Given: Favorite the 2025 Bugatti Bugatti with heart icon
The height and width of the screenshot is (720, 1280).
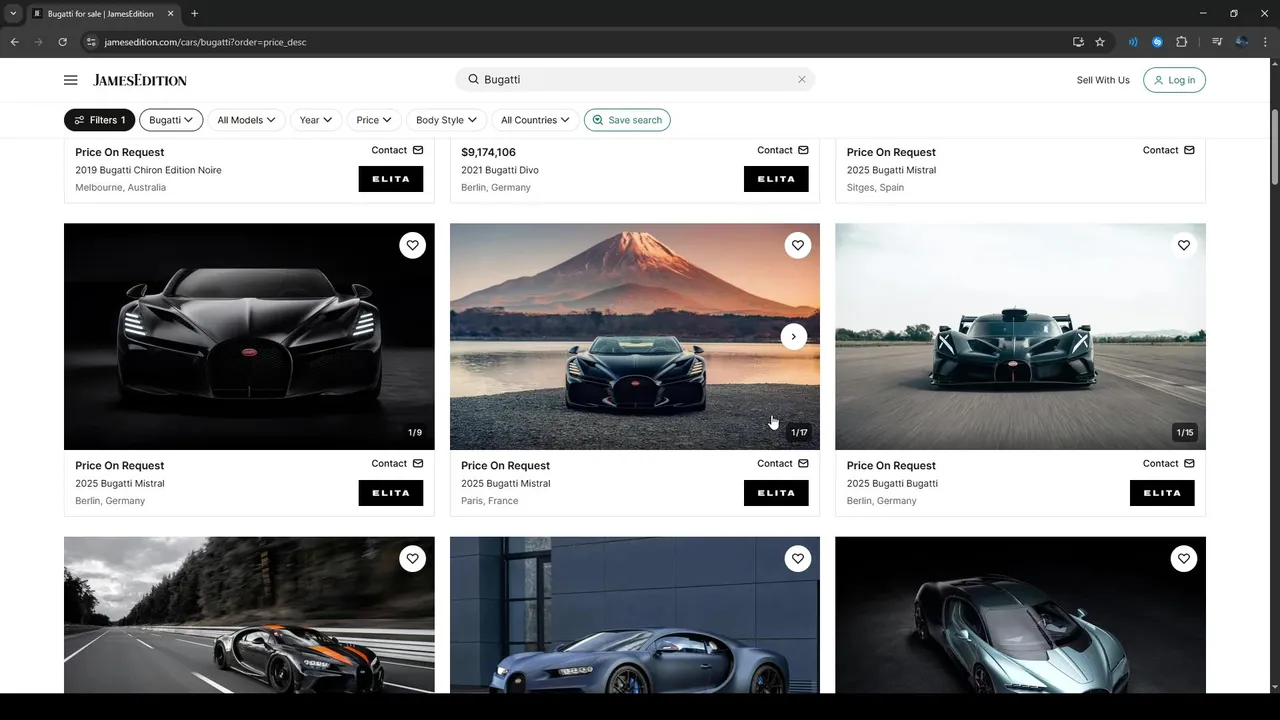Looking at the screenshot, I should click(1183, 245).
